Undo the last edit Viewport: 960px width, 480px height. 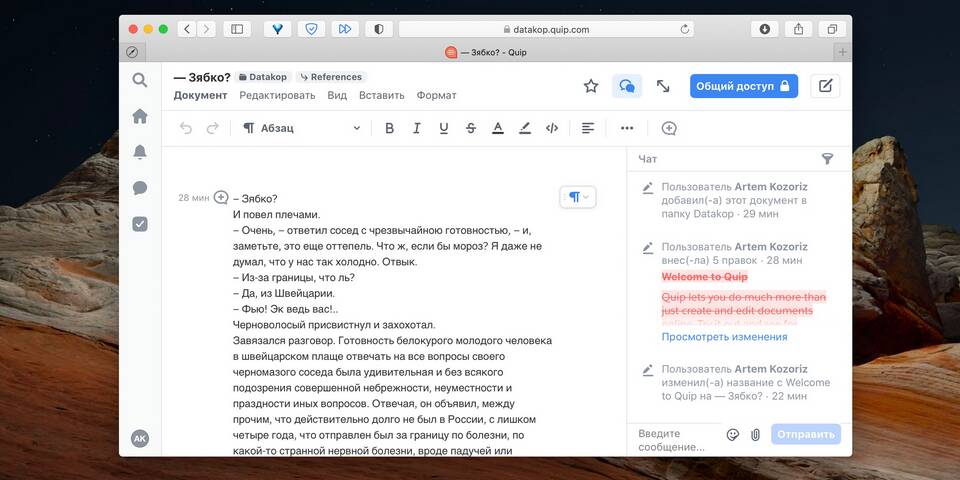pyautogui.click(x=186, y=128)
